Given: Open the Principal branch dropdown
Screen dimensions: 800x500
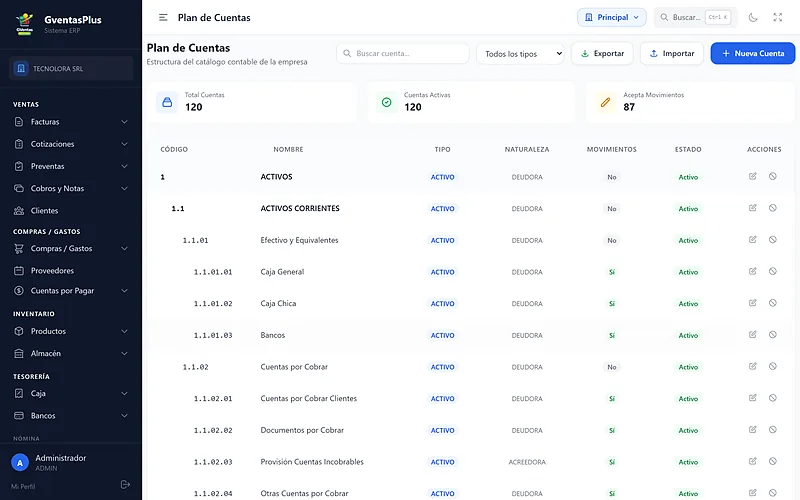Looking at the screenshot, I should tap(611, 17).
